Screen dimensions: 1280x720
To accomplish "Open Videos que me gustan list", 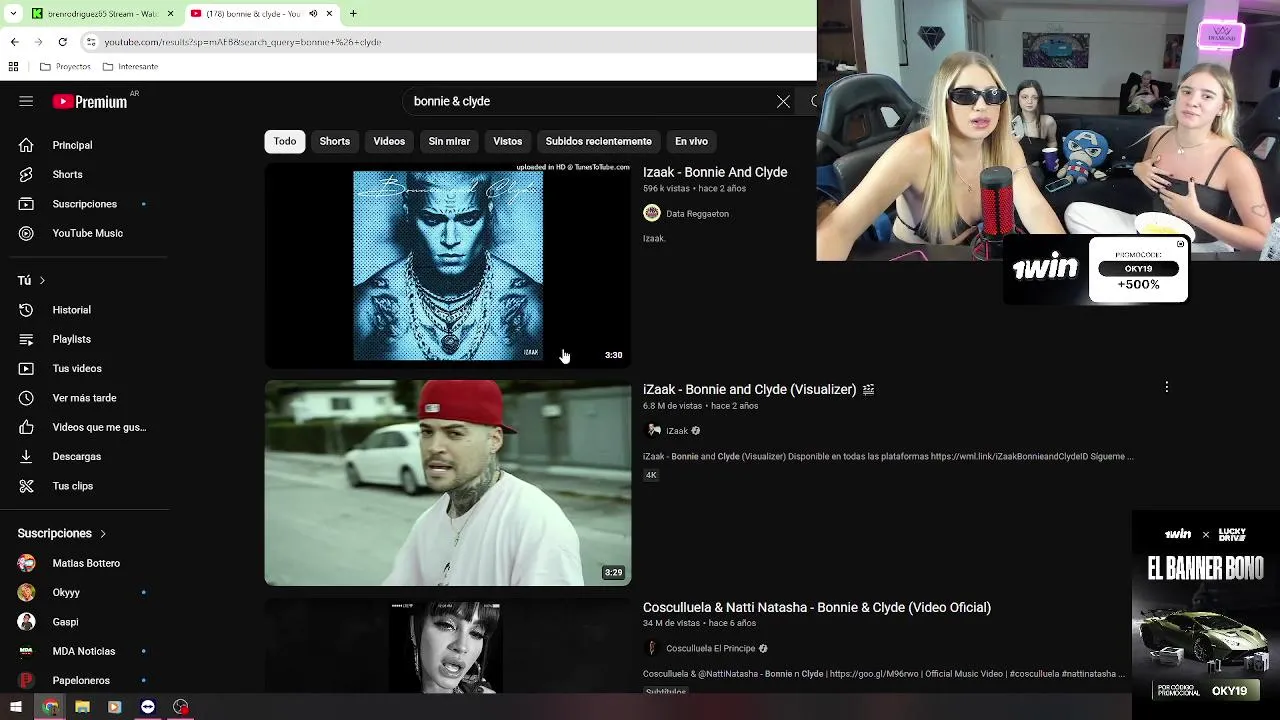I will 99,427.
